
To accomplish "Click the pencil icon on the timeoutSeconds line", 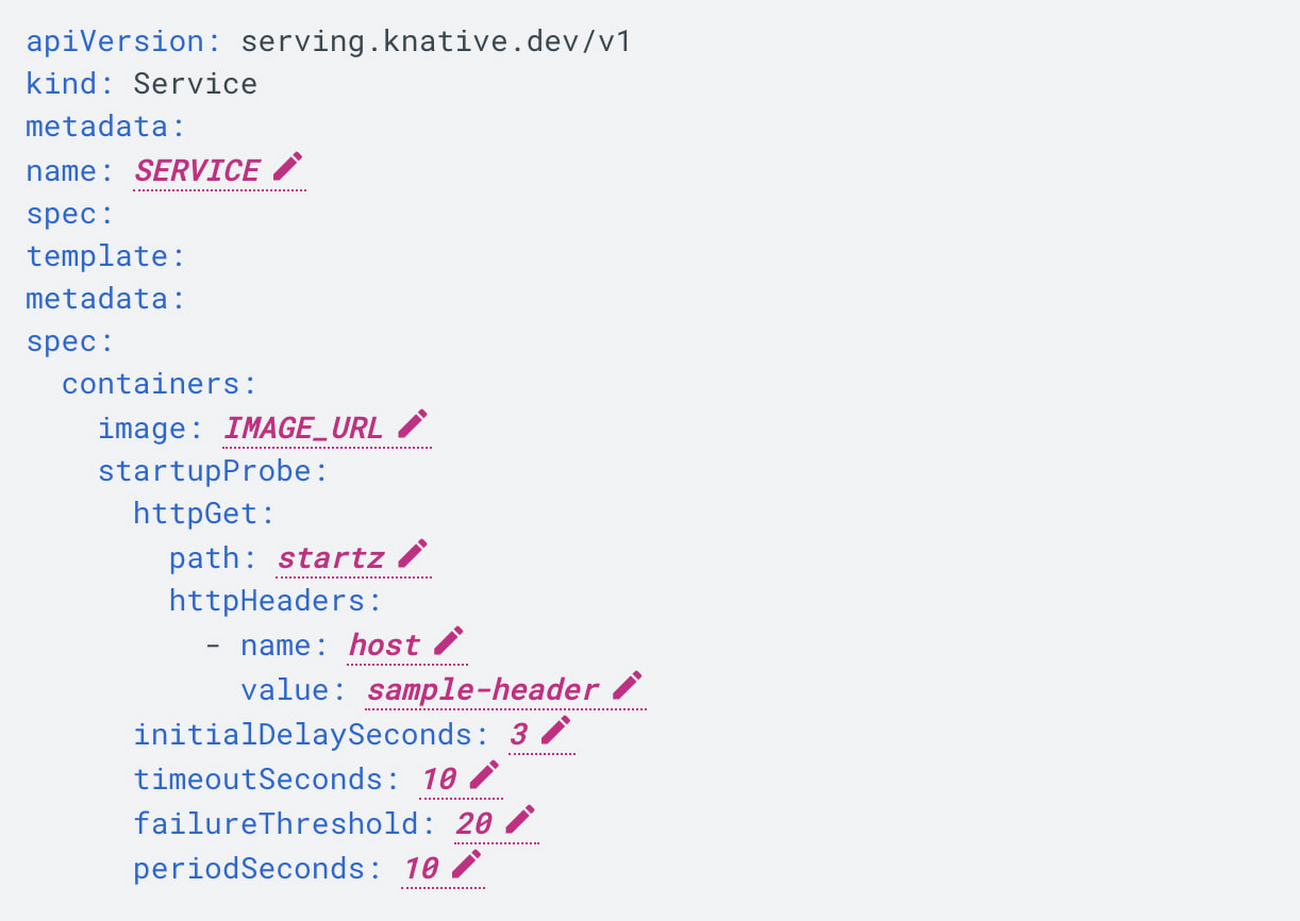I will [x=483, y=775].
